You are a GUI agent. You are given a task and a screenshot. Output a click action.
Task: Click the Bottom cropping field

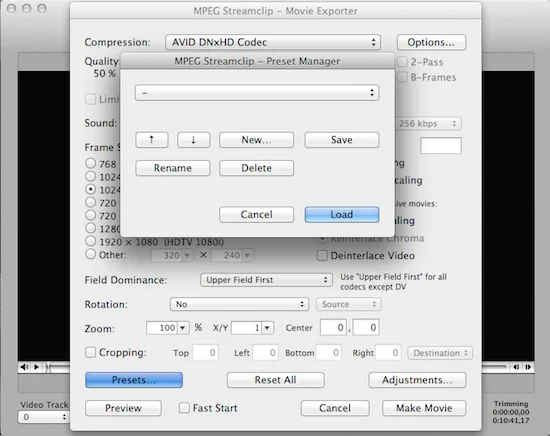click(x=328, y=353)
